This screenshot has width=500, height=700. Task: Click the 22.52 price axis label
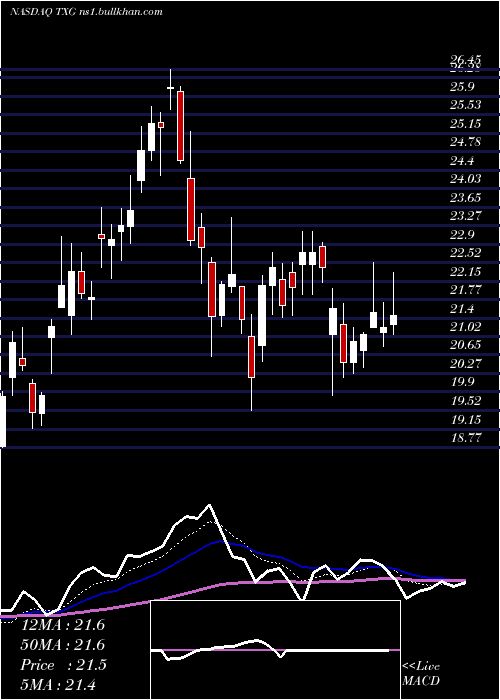(466, 253)
